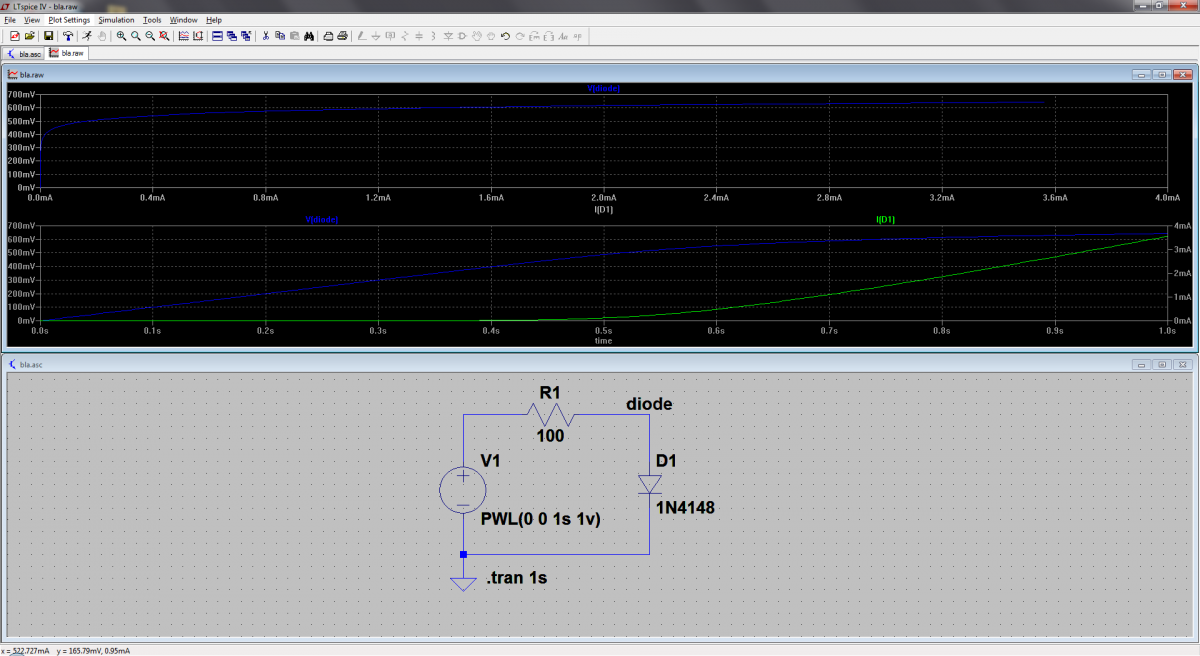The height and width of the screenshot is (656, 1200).
Task: Click the 1N4148 diode model text
Action: (x=686, y=506)
